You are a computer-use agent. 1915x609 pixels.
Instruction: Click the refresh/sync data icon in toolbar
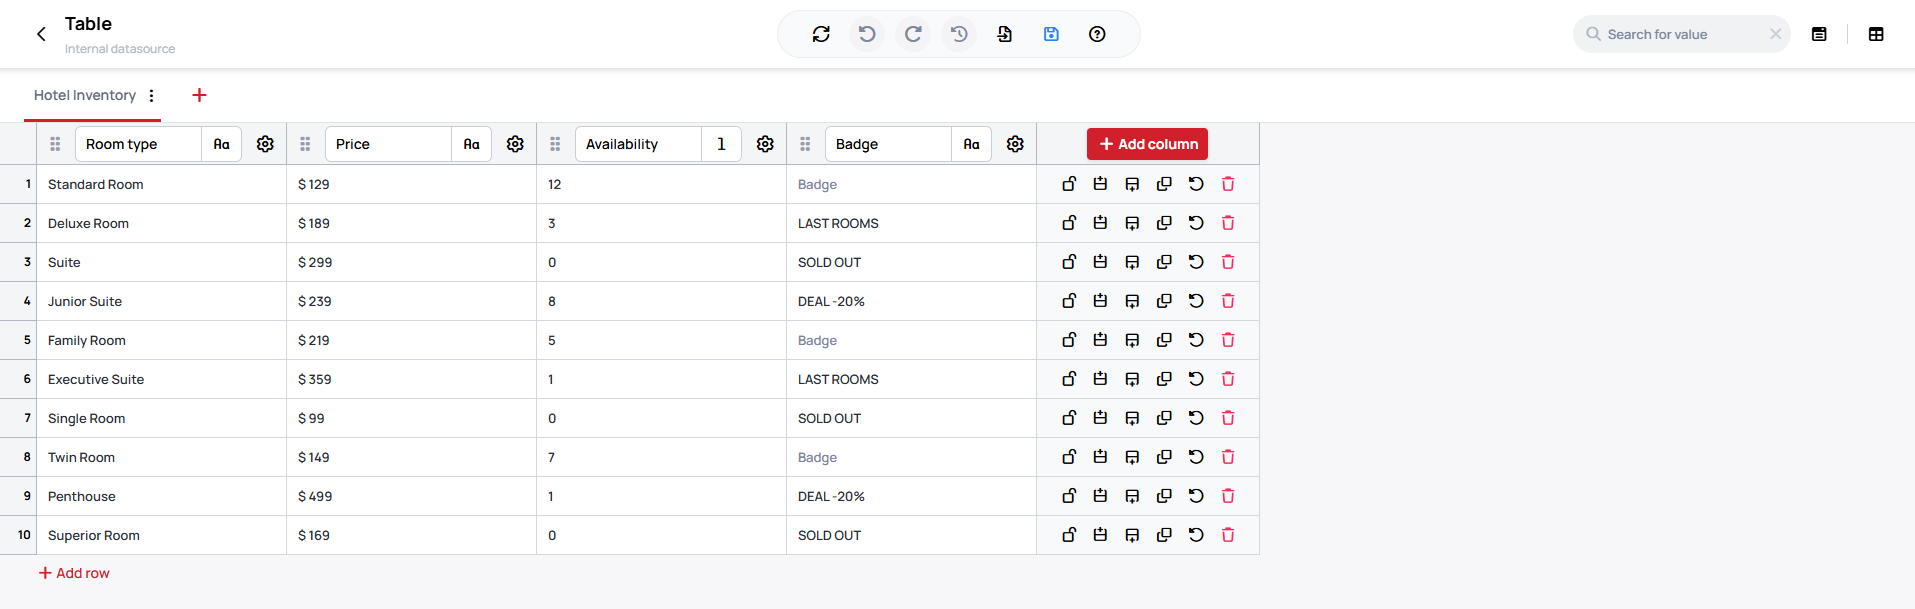[x=821, y=34]
